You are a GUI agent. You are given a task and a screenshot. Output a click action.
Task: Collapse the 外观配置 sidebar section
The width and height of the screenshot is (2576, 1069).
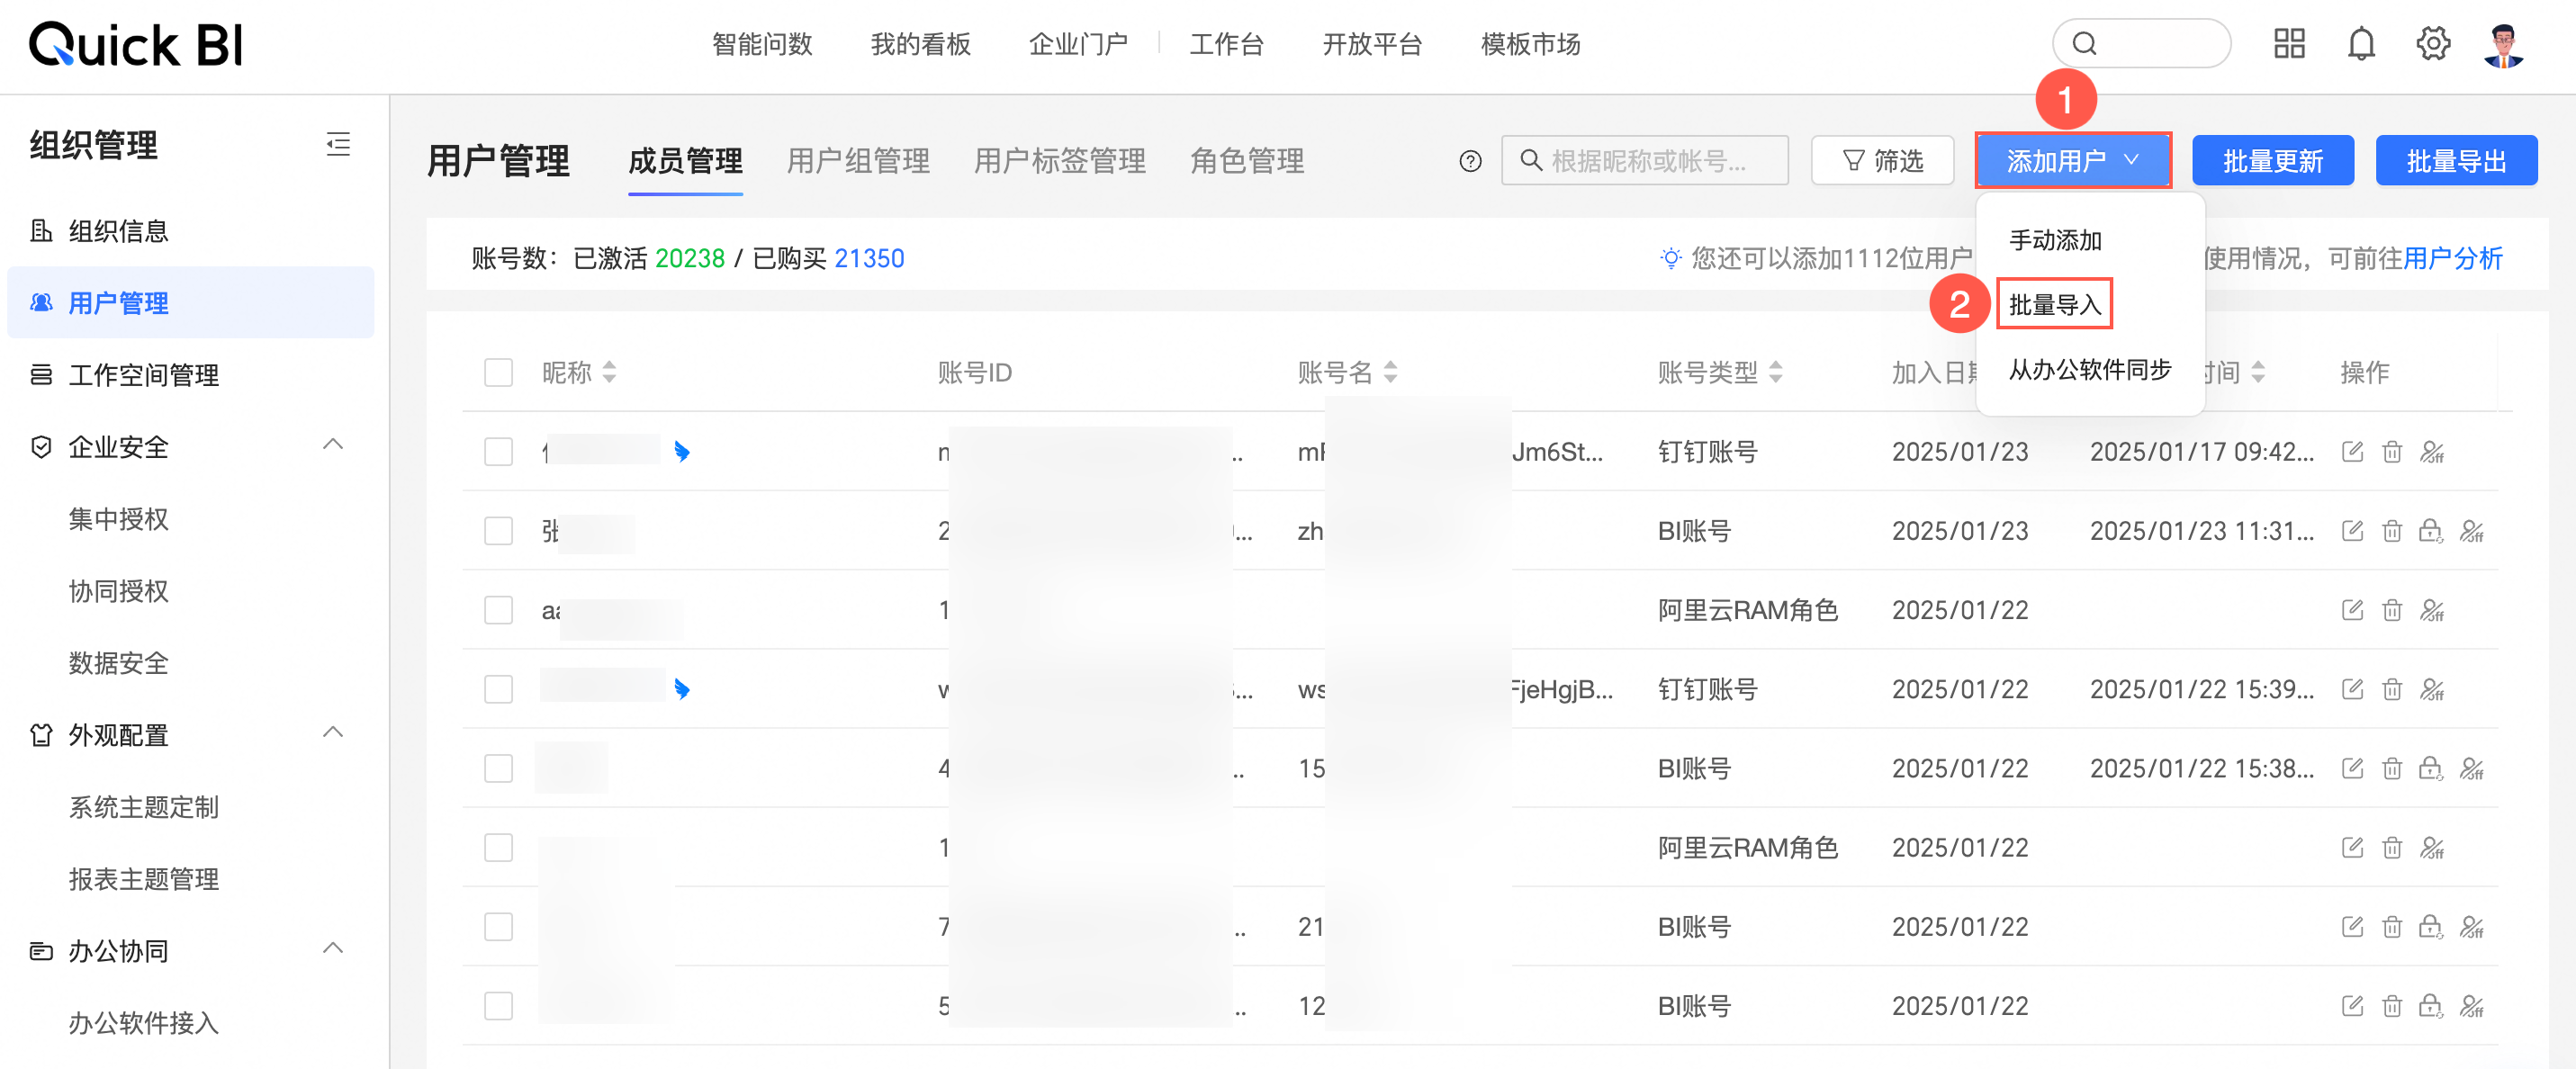coord(333,733)
